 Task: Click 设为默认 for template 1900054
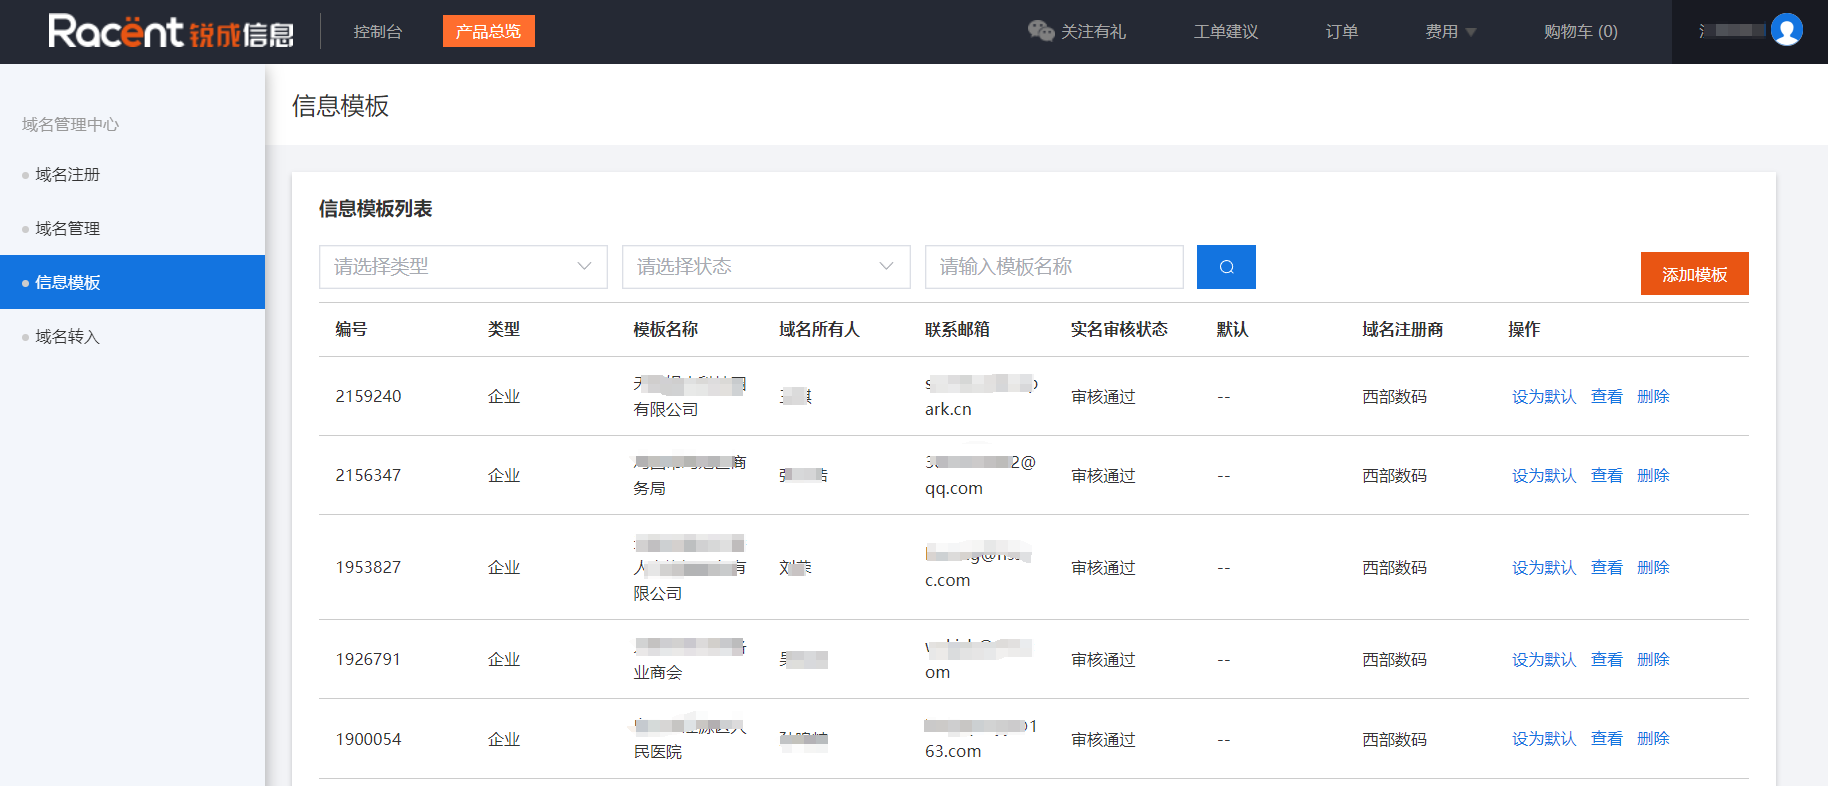[1544, 738]
